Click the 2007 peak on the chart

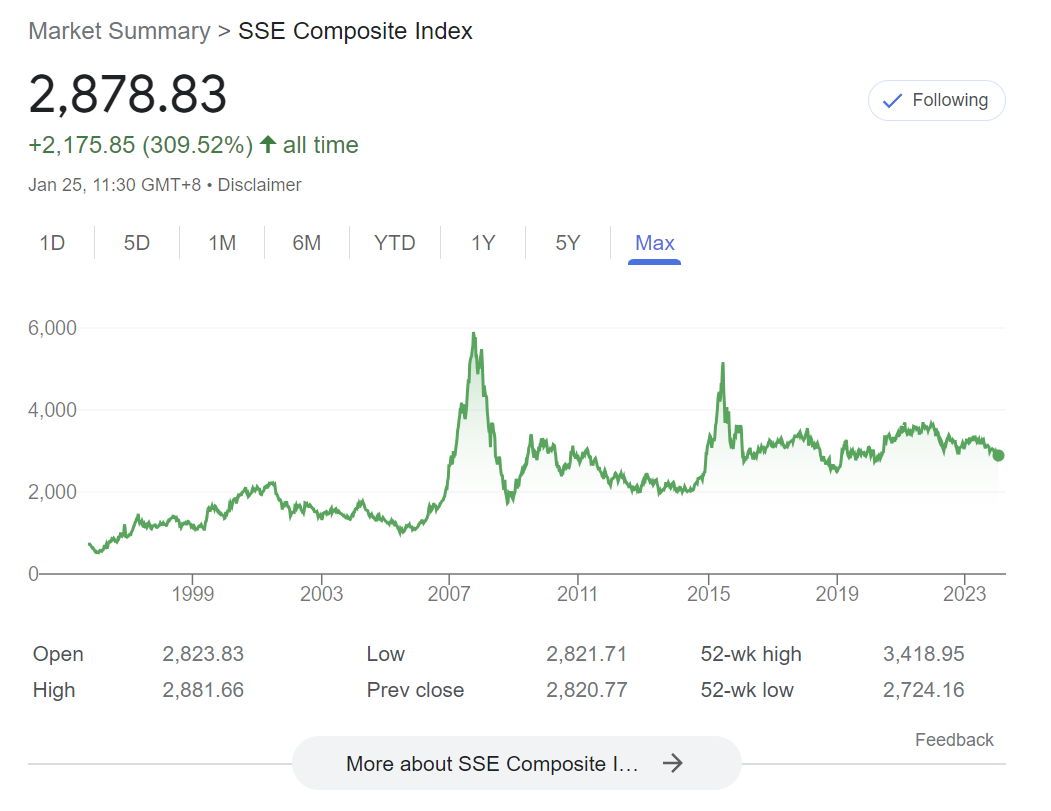pos(474,334)
